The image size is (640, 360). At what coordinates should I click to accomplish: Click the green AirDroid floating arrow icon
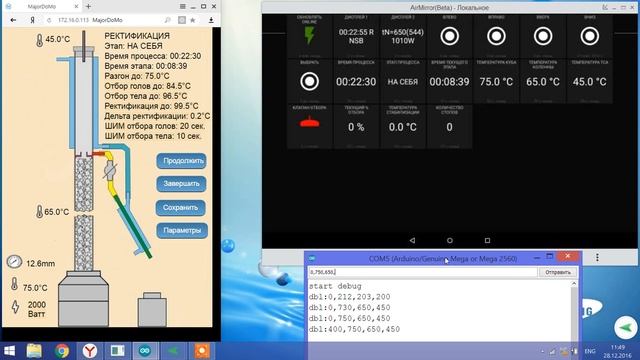pyautogui.click(x=626, y=327)
